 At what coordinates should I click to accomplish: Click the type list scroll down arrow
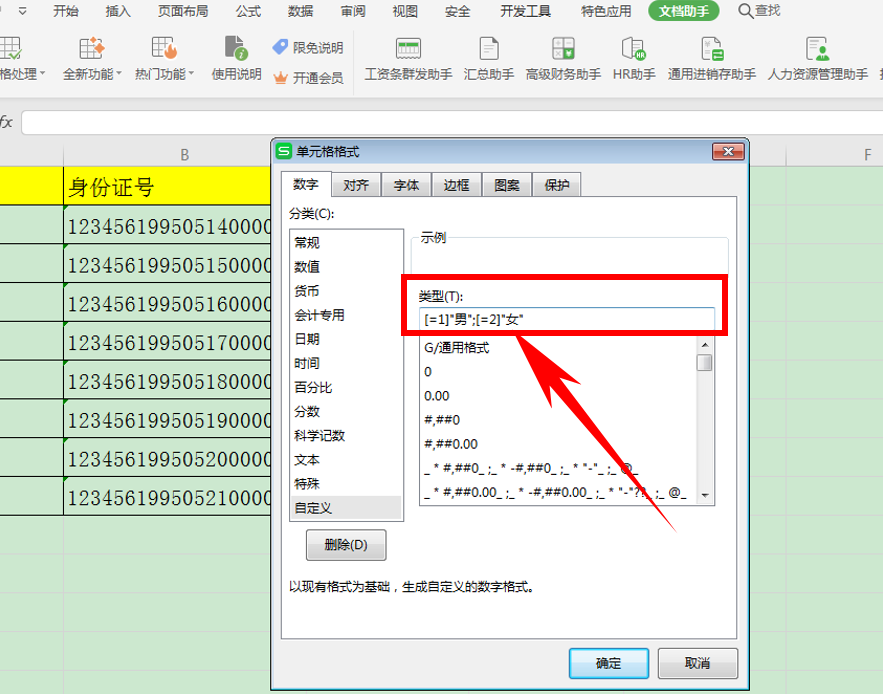point(704,496)
